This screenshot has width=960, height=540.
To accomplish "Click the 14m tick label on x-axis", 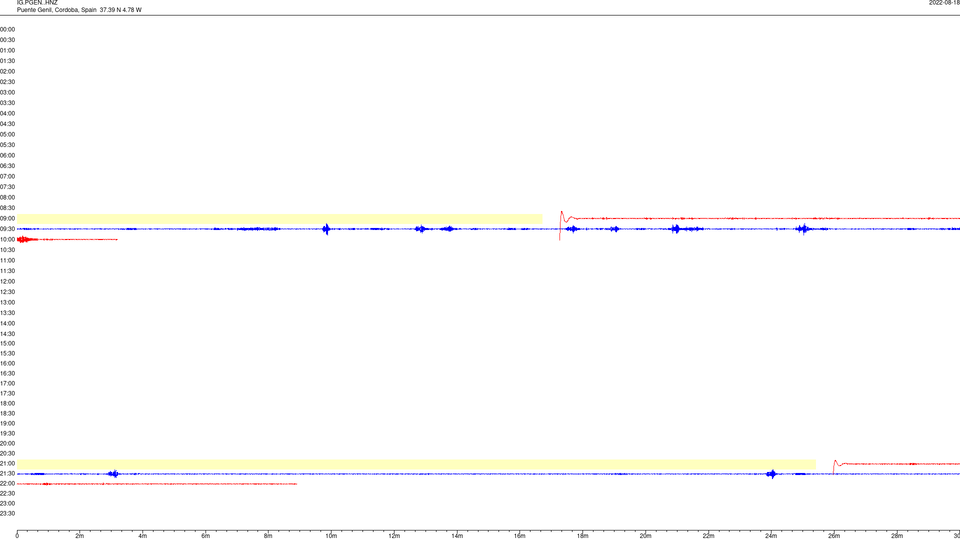I will (457, 536).
